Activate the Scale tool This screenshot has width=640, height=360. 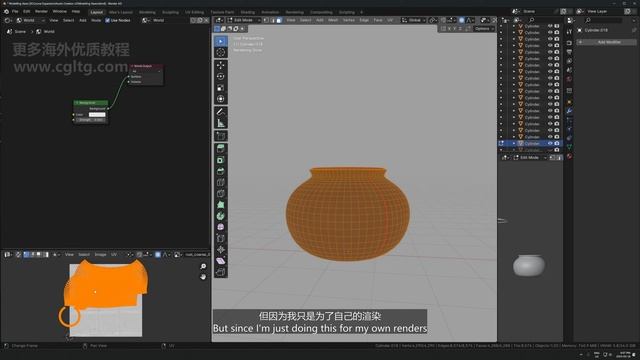tap(221, 88)
